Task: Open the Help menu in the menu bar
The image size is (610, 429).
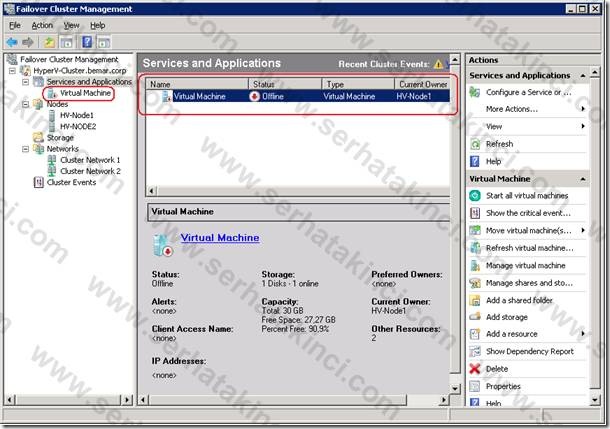Action: [x=98, y=26]
